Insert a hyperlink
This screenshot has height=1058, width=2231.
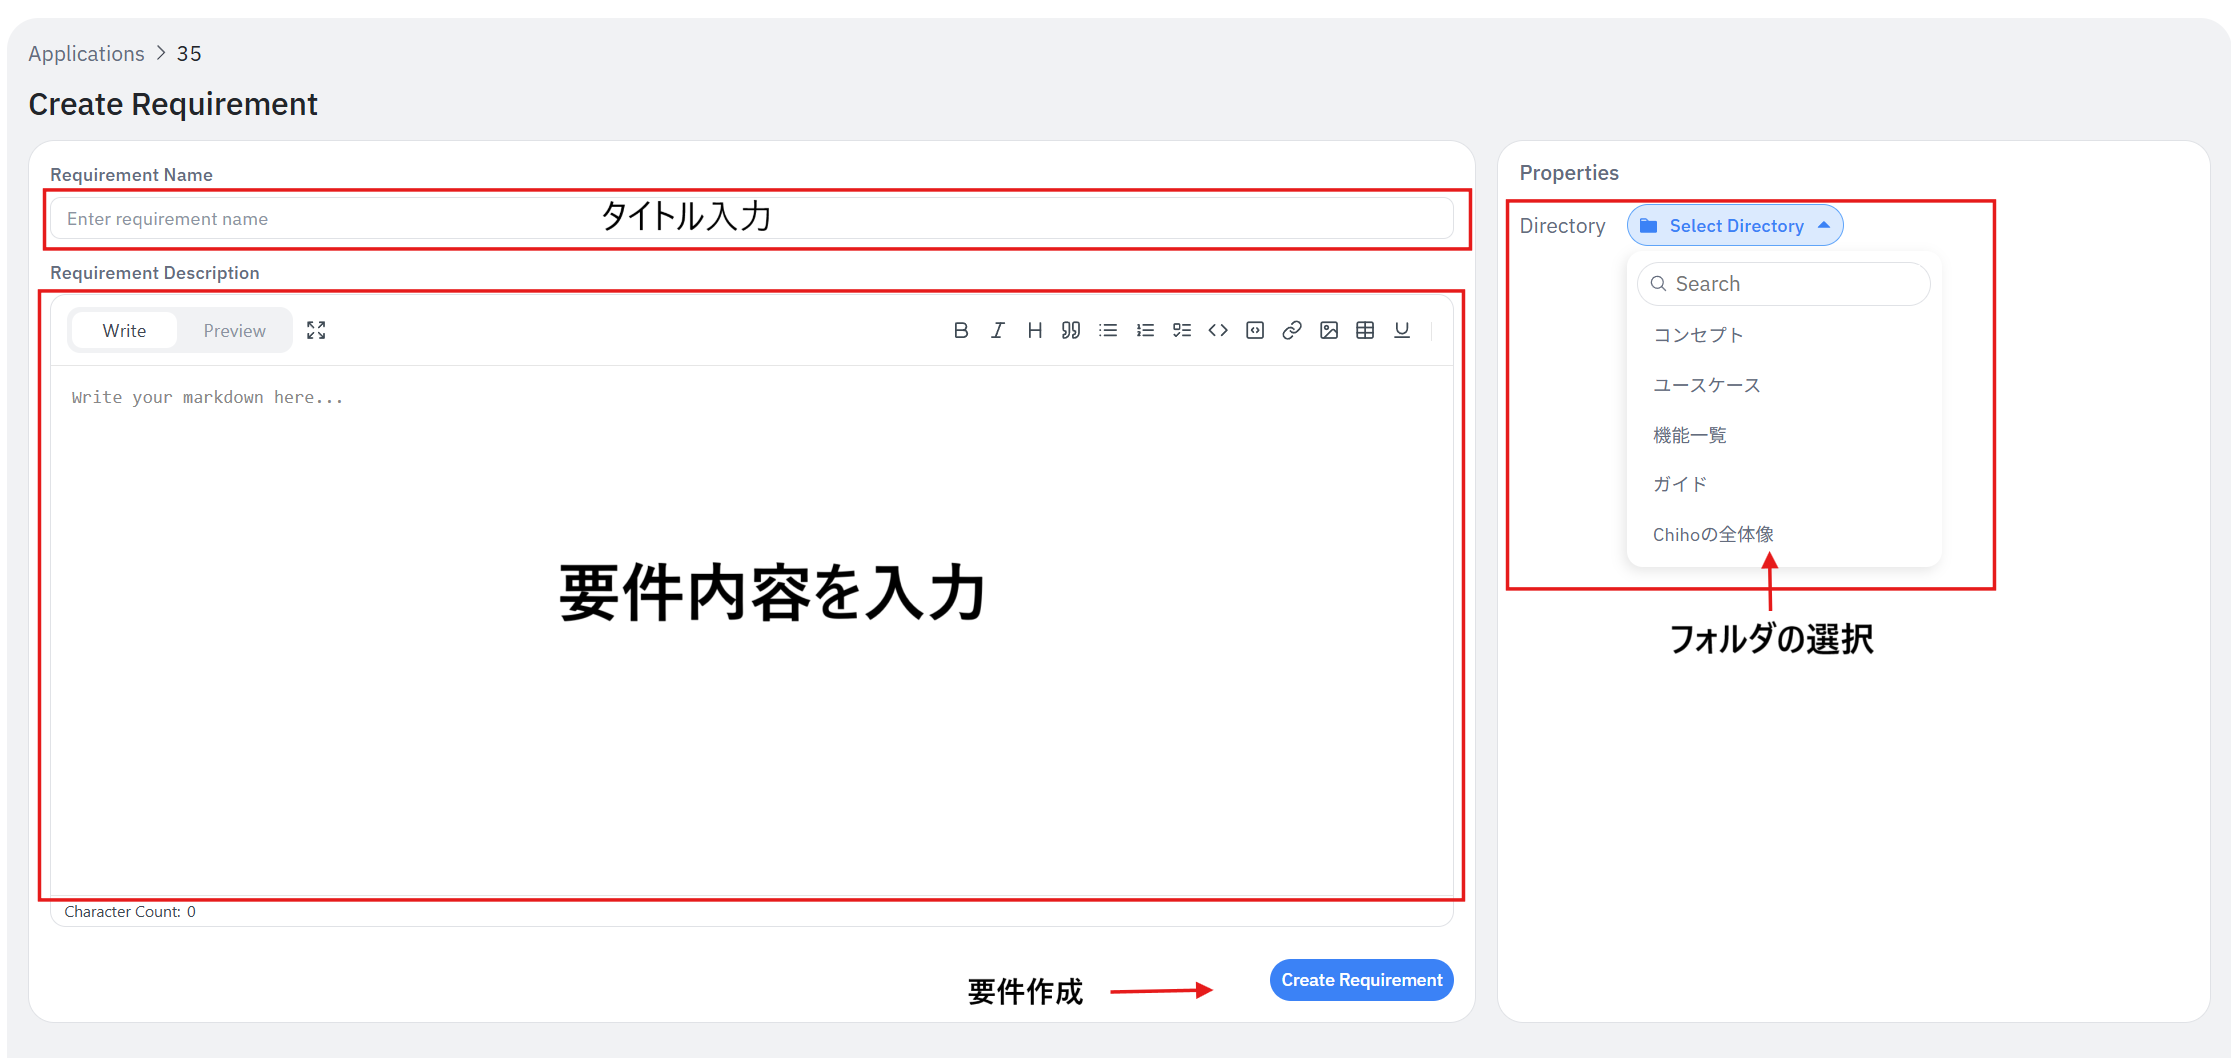point(1292,330)
